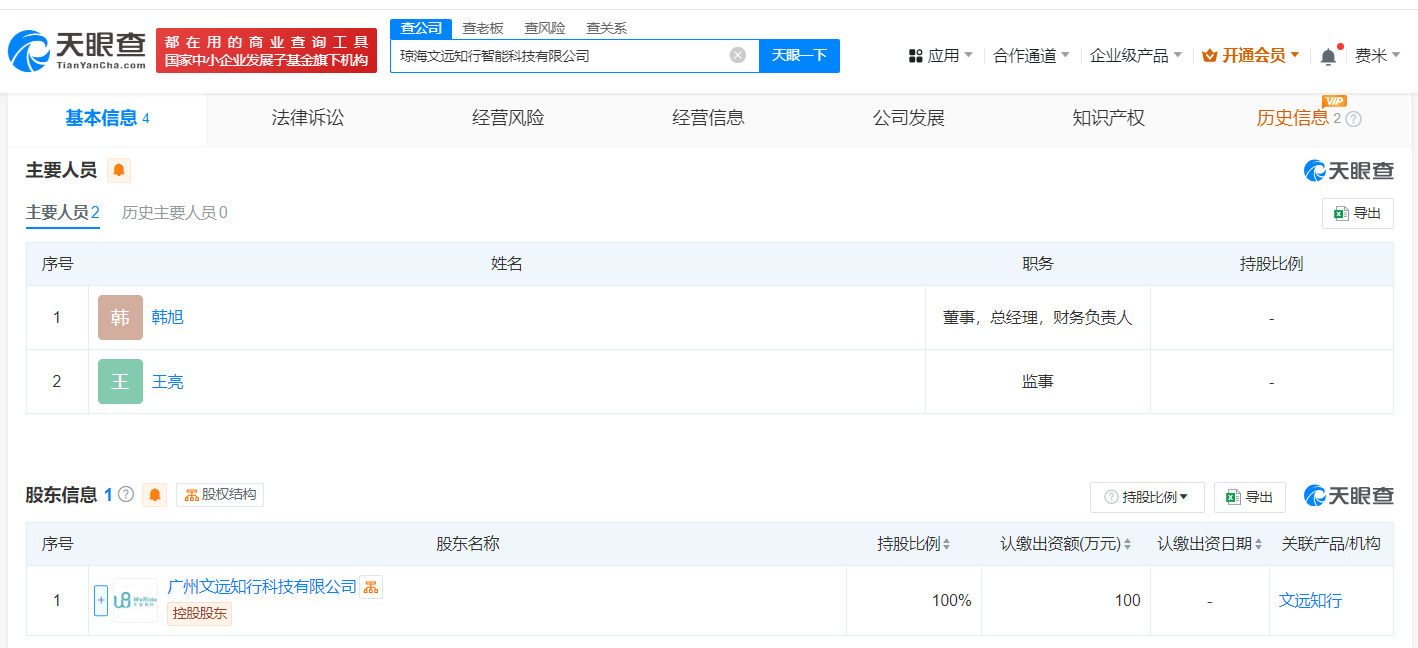This screenshot has width=1418, height=648.
Task: Click the 天眼一下 search button
Action: click(x=799, y=55)
